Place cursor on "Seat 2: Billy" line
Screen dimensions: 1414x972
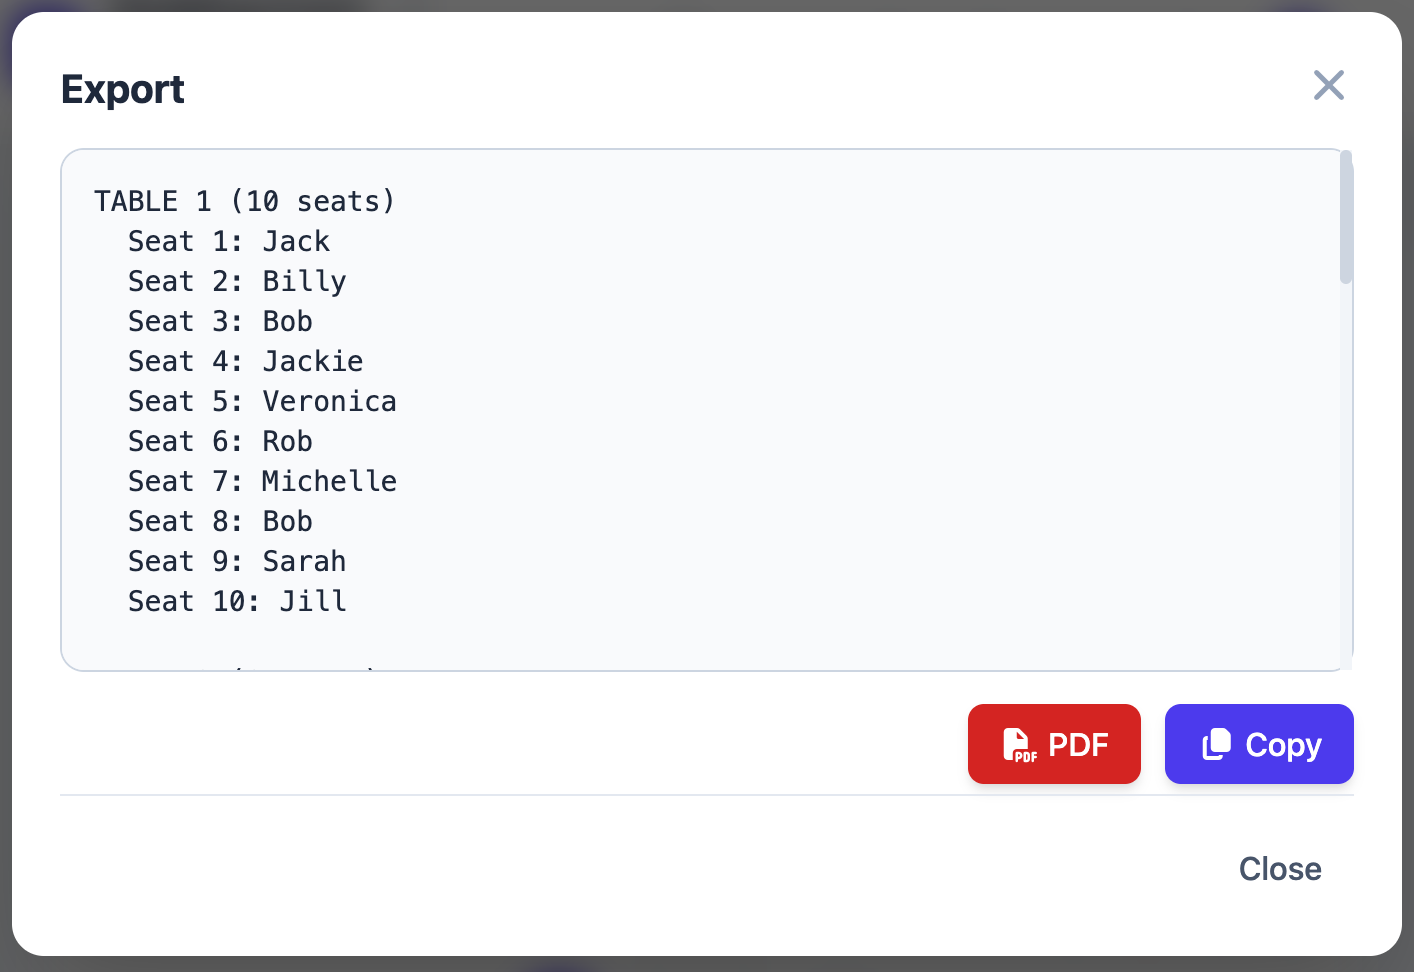click(x=236, y=282)
